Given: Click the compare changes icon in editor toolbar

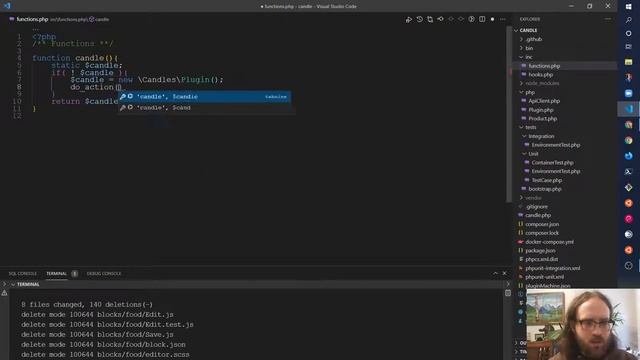Looking at the screenshot, I should 430,19.
